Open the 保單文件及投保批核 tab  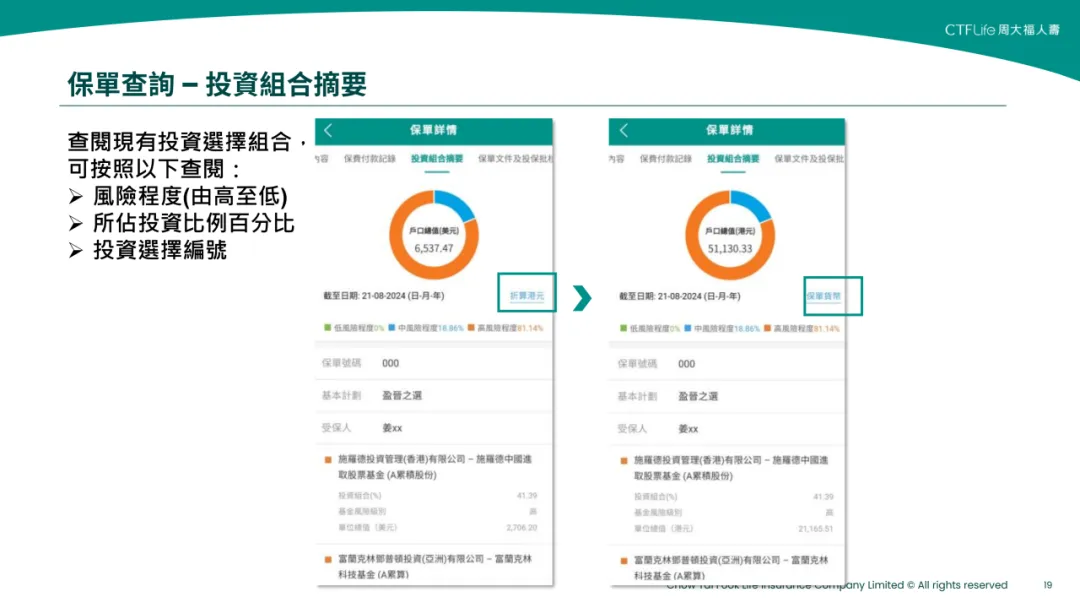(514, 158)
